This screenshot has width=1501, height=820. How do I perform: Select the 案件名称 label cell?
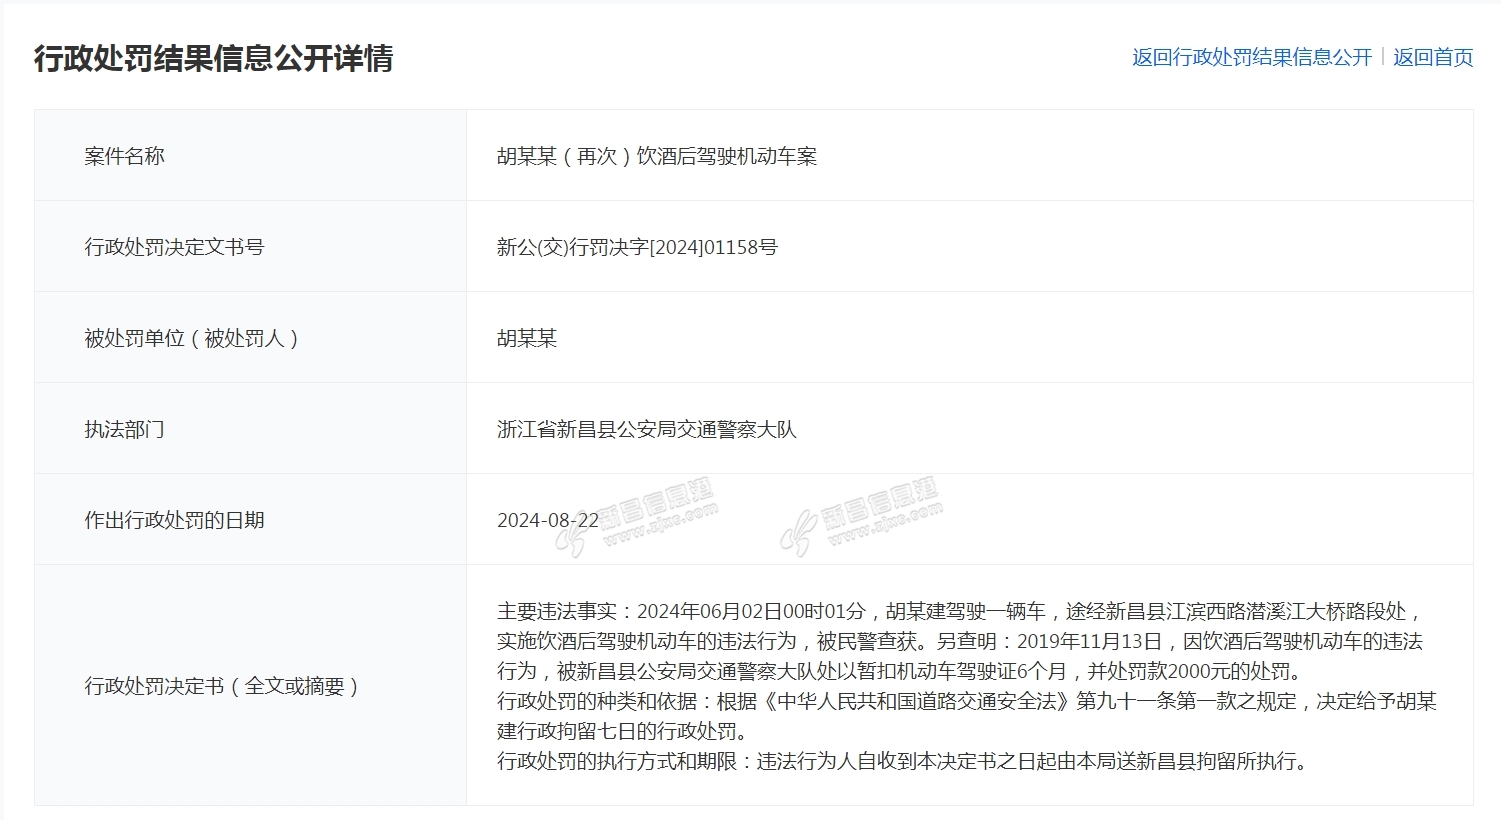click(x=124, y=156)
